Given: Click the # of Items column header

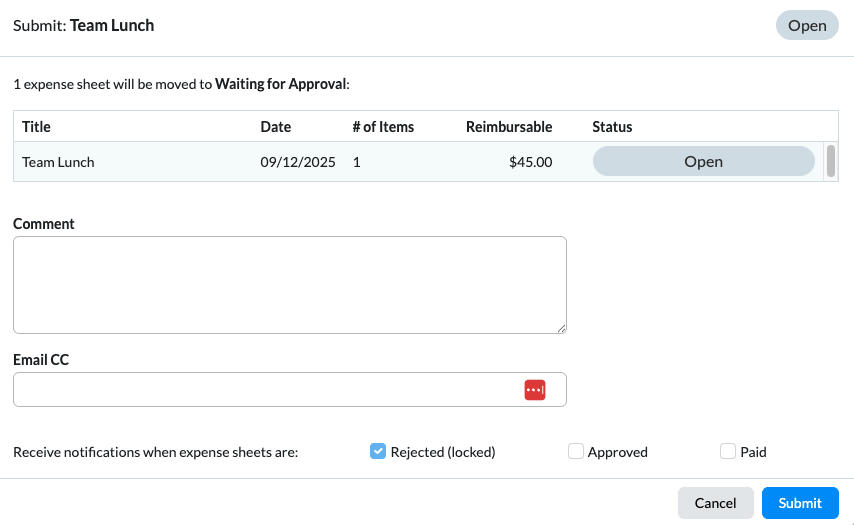Looking at the screenshot, I should point(383,127).
